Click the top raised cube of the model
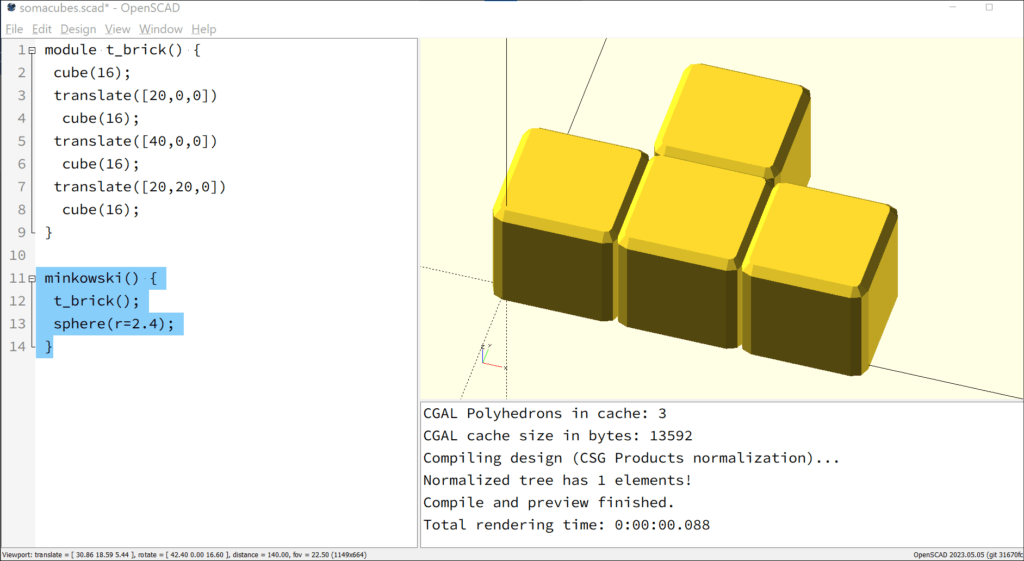 pos(733,121)
